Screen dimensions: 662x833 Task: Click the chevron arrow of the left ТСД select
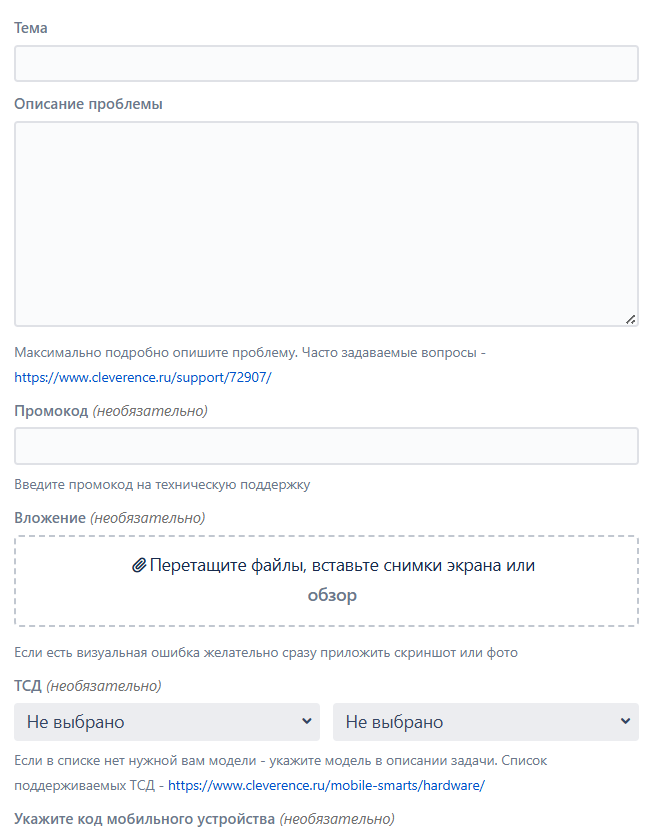click(307, 721)
